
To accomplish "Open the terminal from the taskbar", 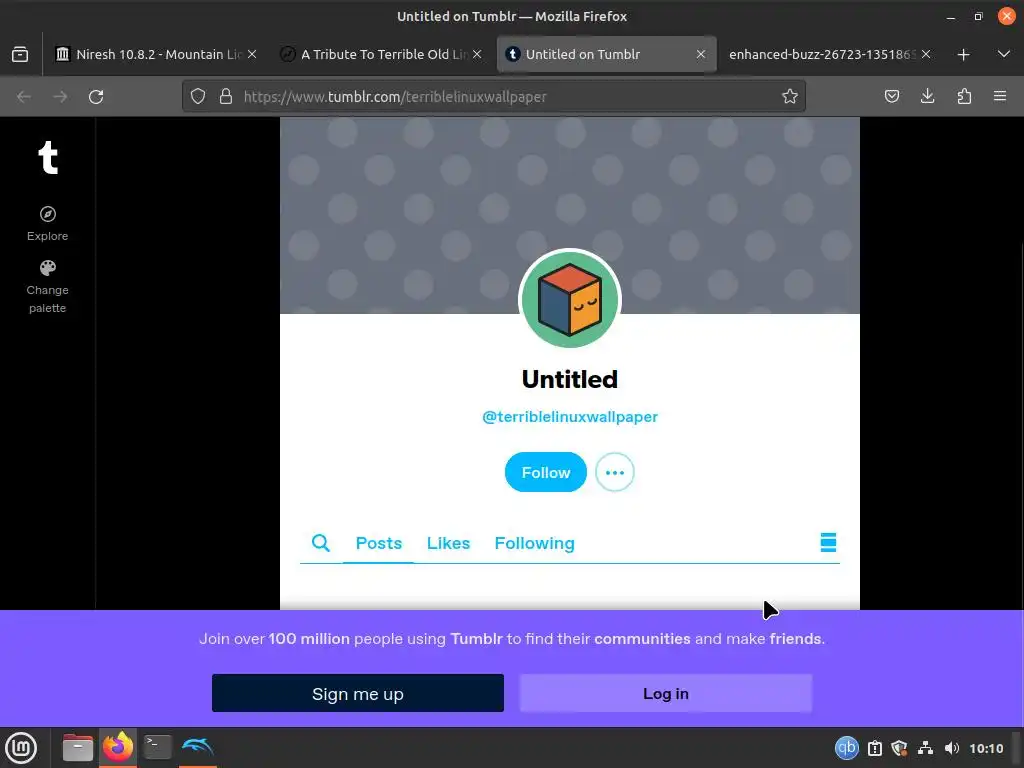I will click(157, 747).
